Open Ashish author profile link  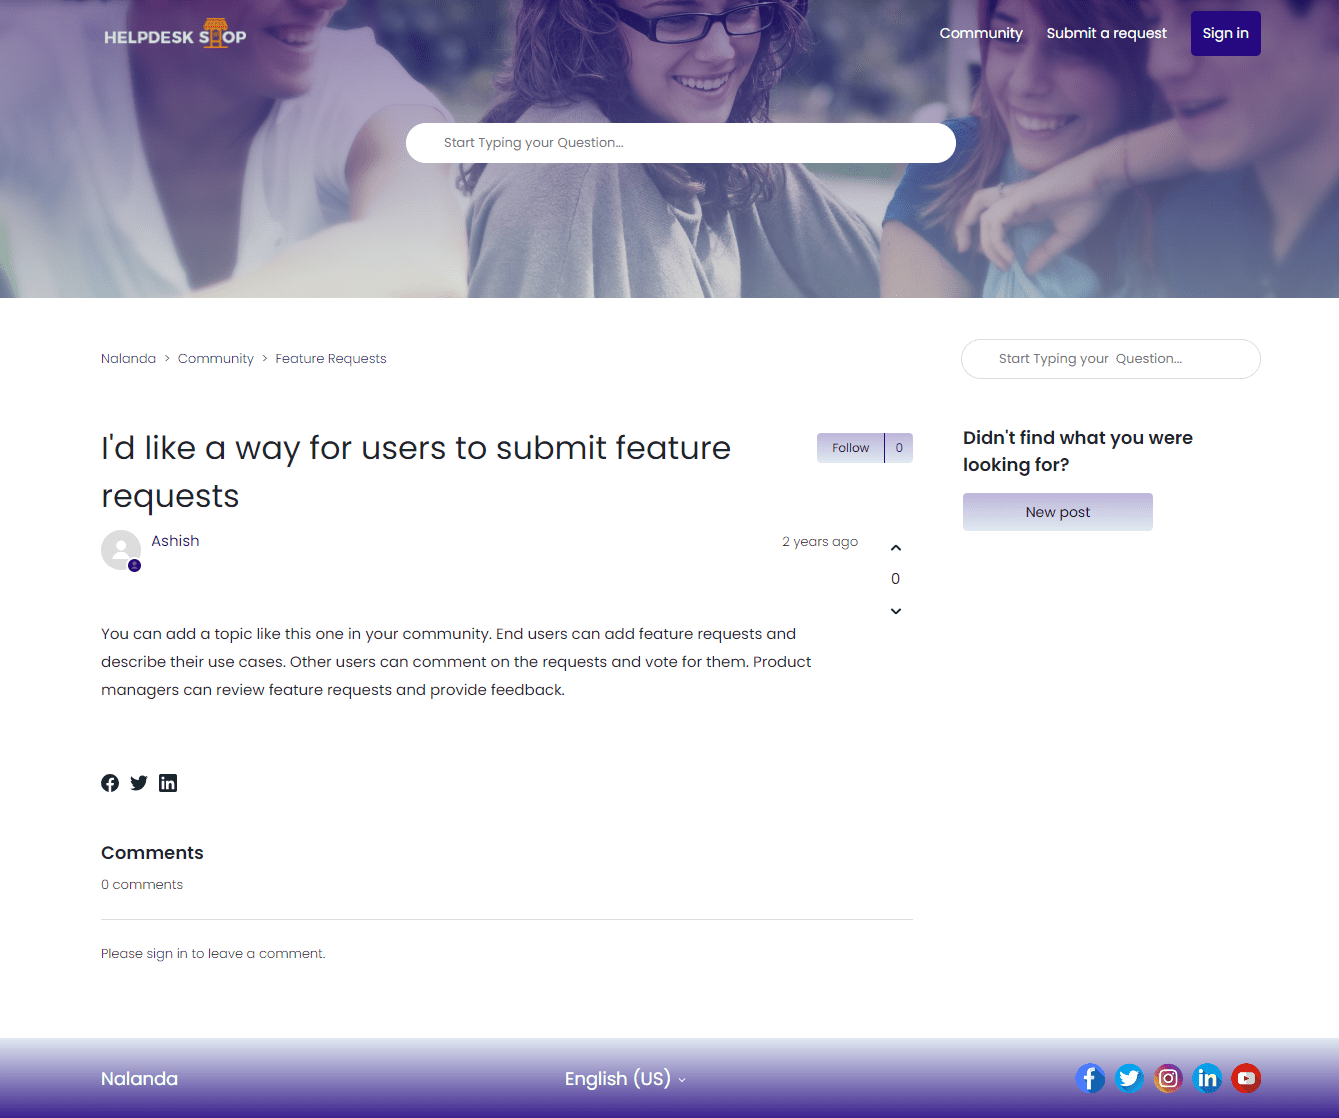coord(175,541)
